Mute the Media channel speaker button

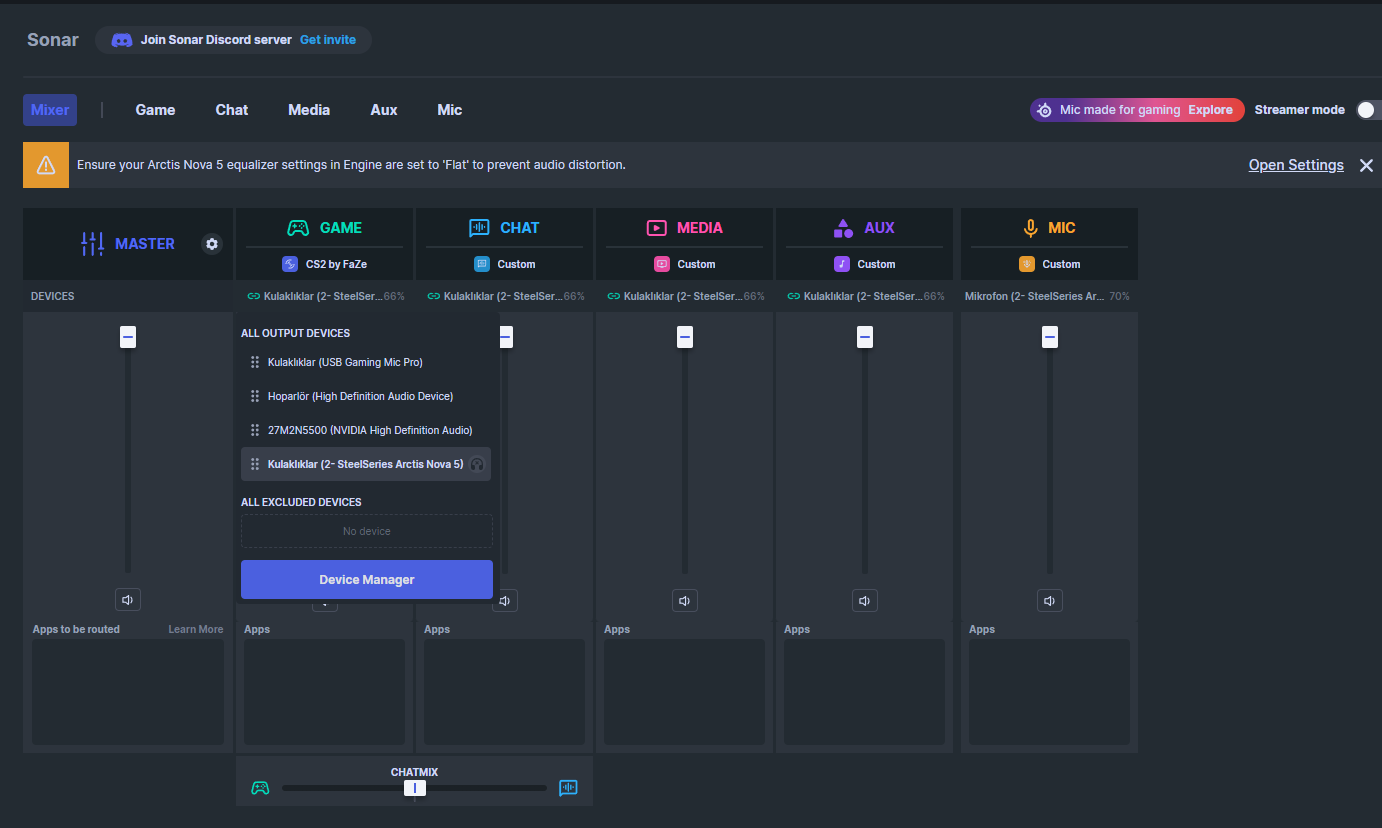point(685,601)
